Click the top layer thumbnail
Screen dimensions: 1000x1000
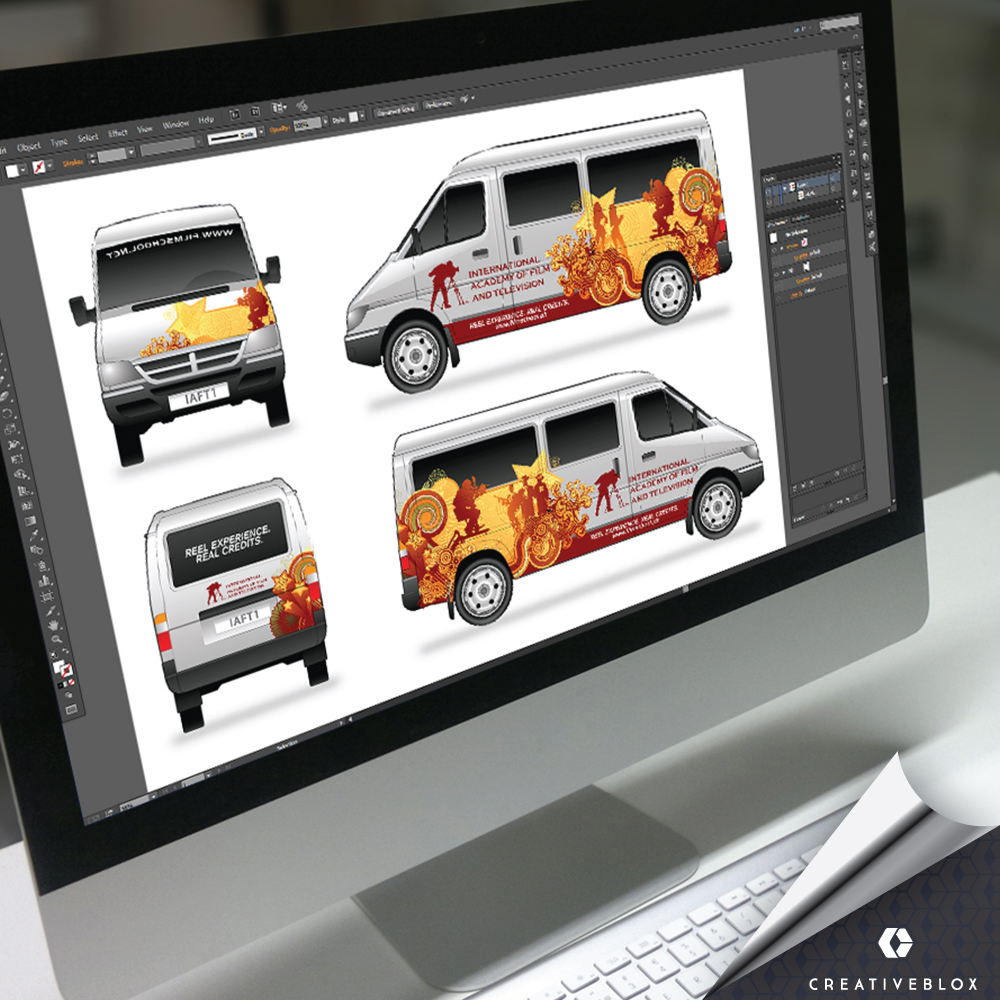point(792,186)
